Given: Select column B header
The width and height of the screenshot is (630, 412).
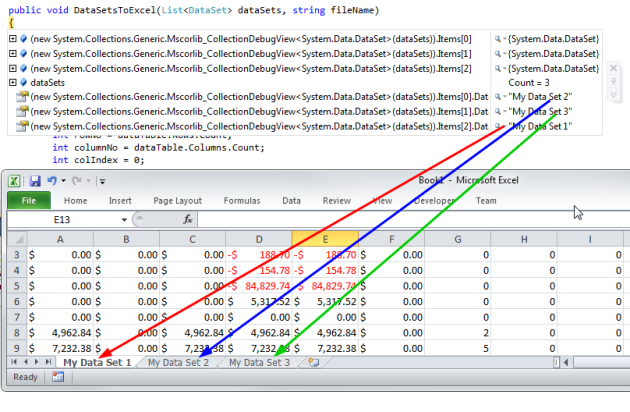Looking at the screenshot, I should pos(126,240).
